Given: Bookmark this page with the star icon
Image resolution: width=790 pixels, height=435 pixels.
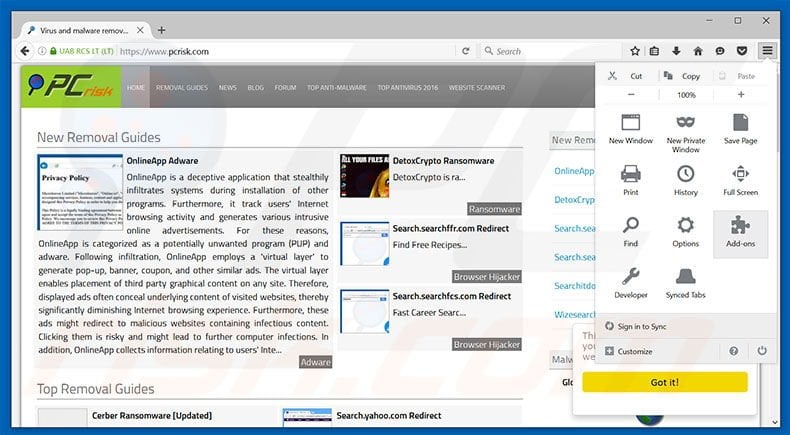Looking at the screenshot, I should [x=635, y=51].
